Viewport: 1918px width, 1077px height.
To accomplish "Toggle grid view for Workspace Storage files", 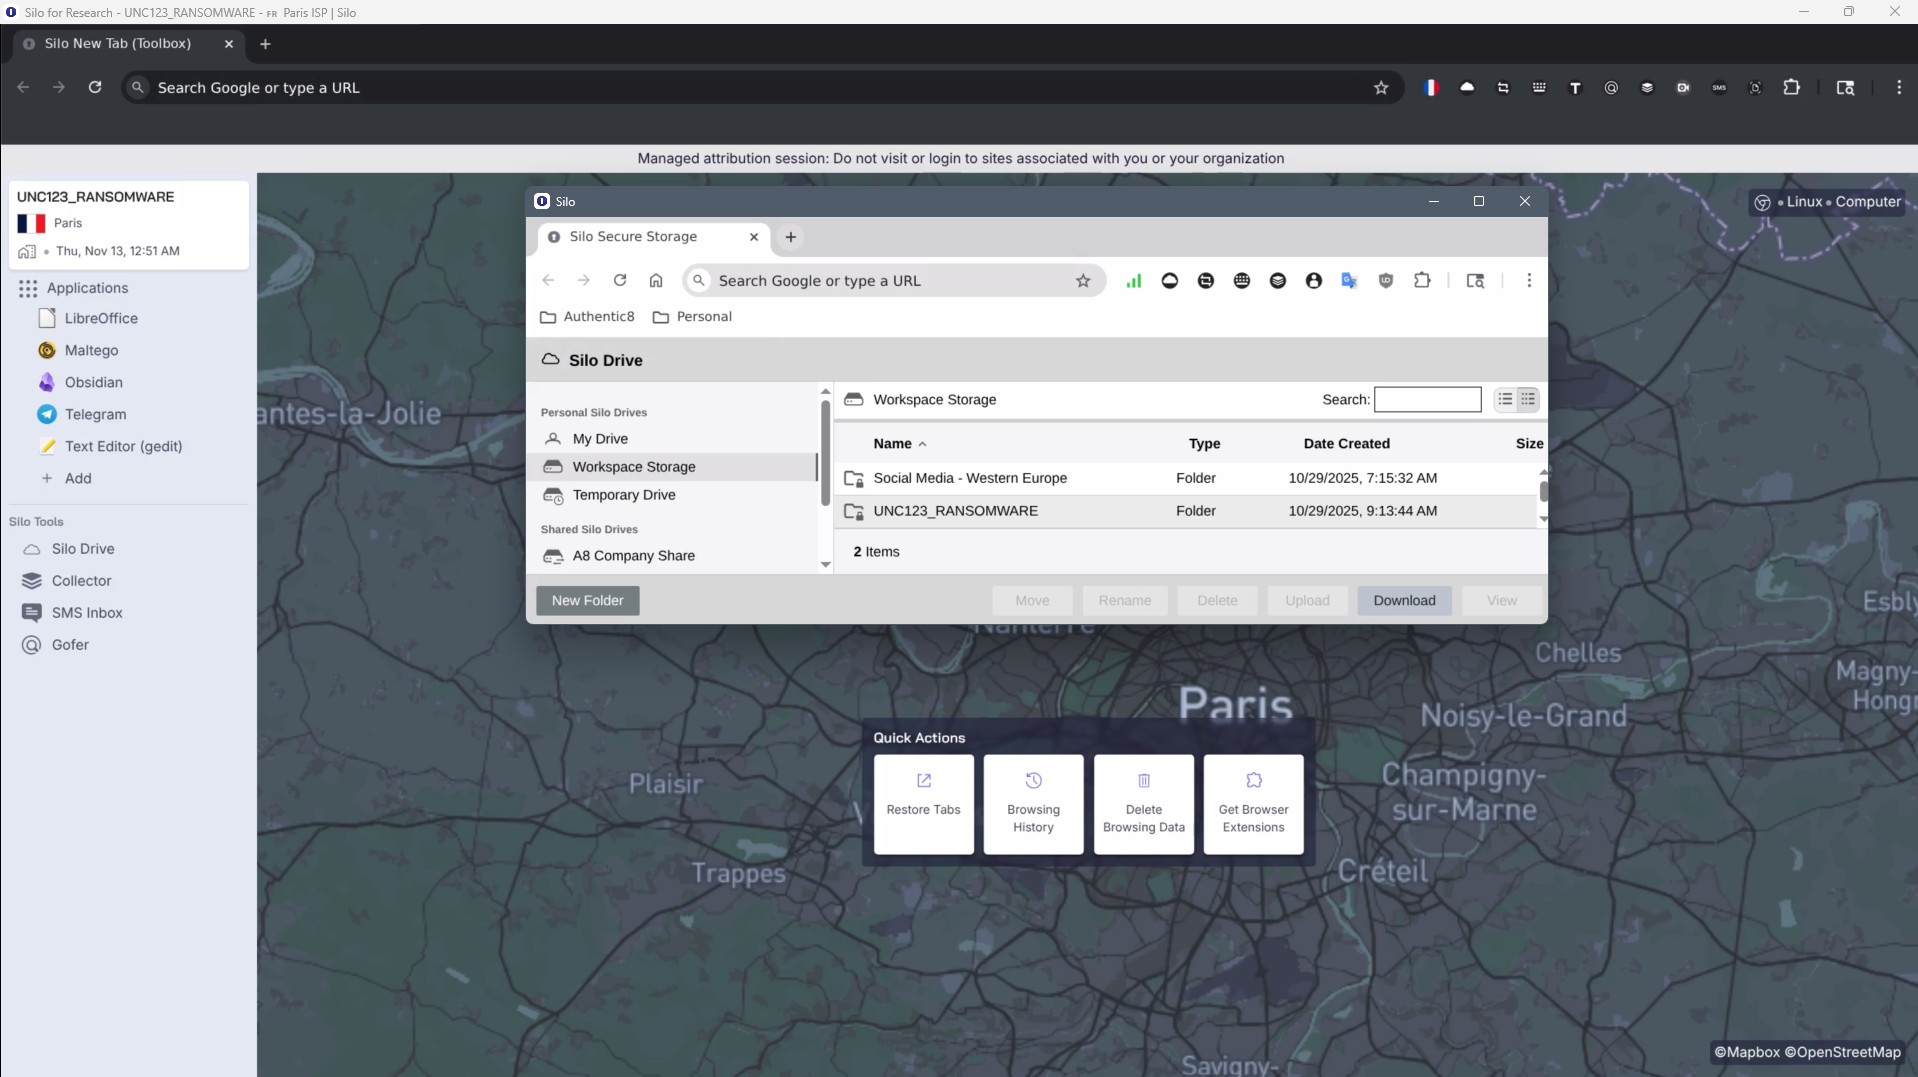I will click(x=1527, y=399).
